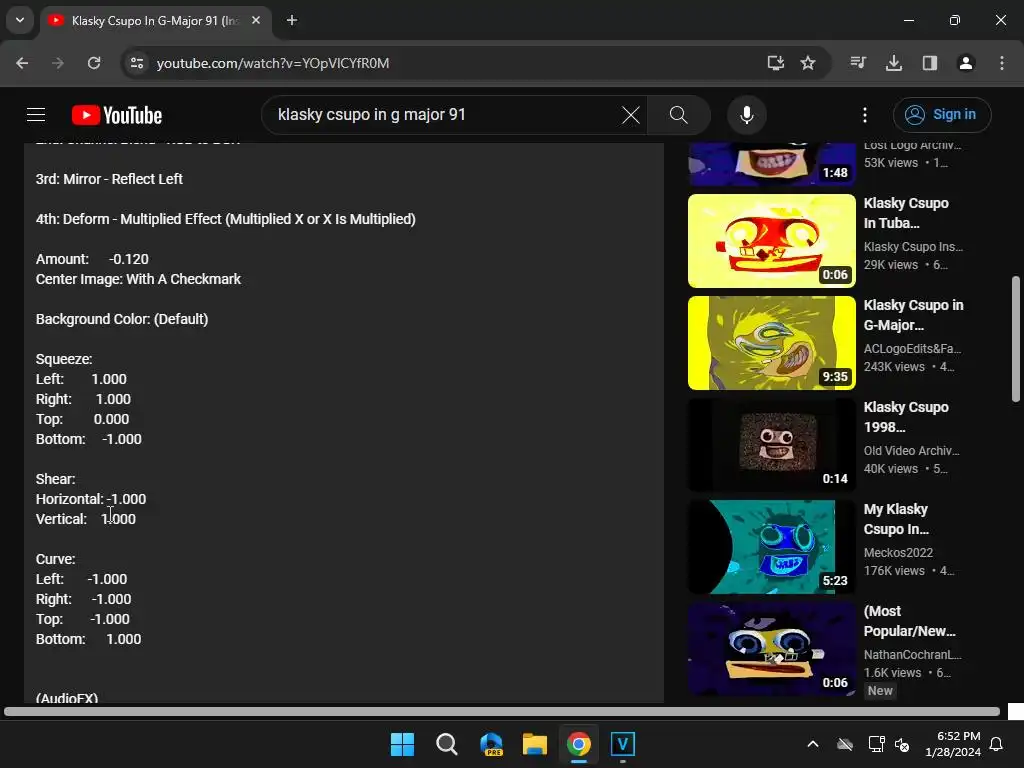Open Klasky Csupo In Tuba video title
The height and width of the screenshot is (768, 1024).
pyautogui.click(x=906, y=213)
